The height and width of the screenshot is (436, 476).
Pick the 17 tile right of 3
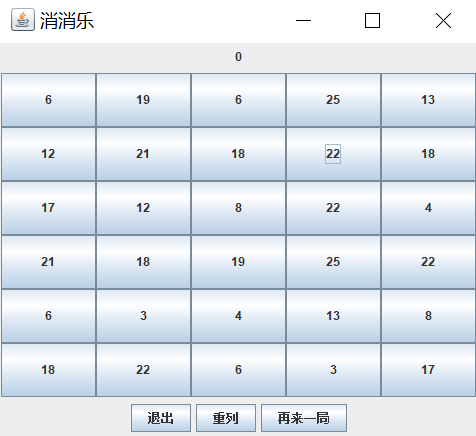click(428, 370)
